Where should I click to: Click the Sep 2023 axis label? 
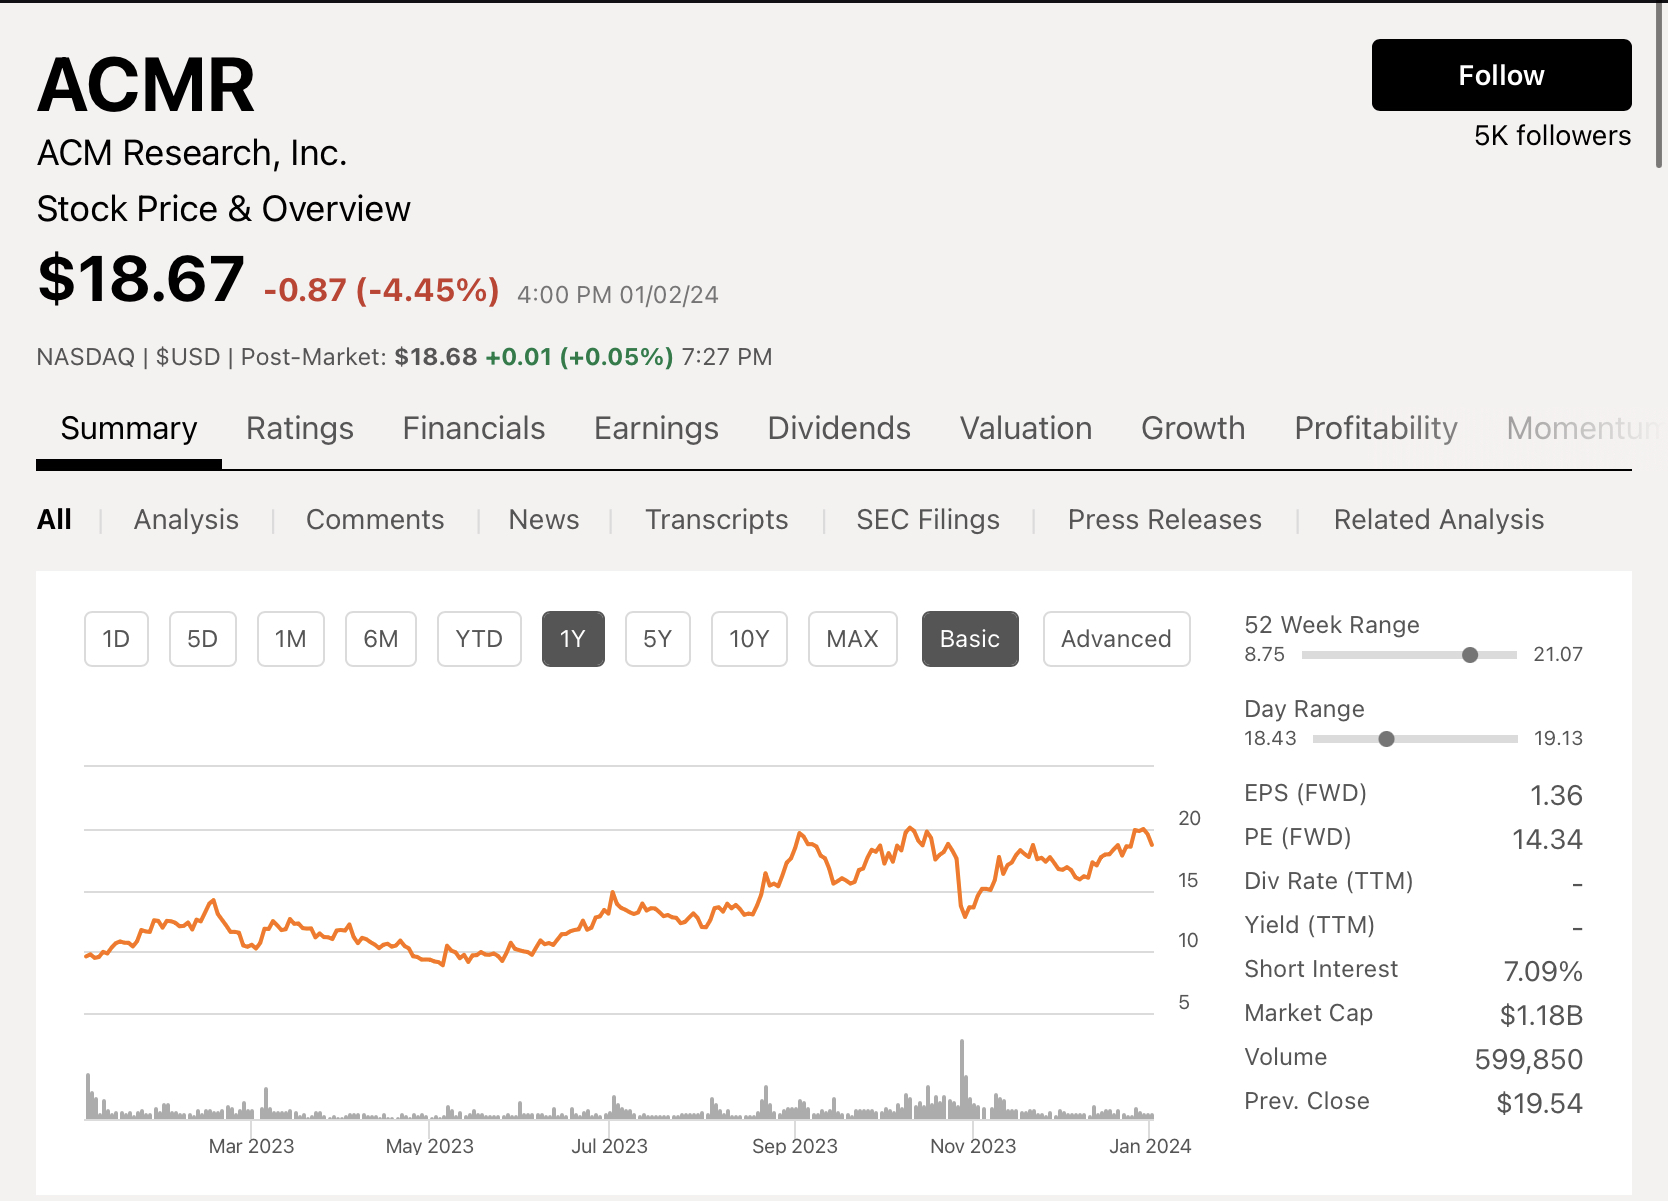[795, 1146]
